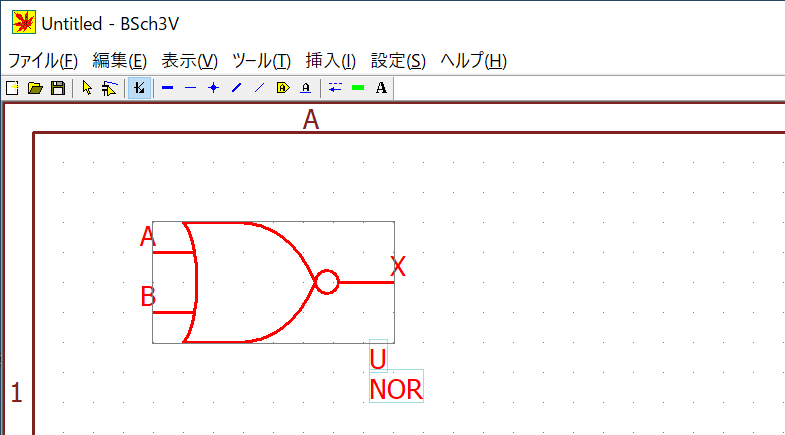
Task: Open the 挿入(I) menu
Action: tap(331, 61)
